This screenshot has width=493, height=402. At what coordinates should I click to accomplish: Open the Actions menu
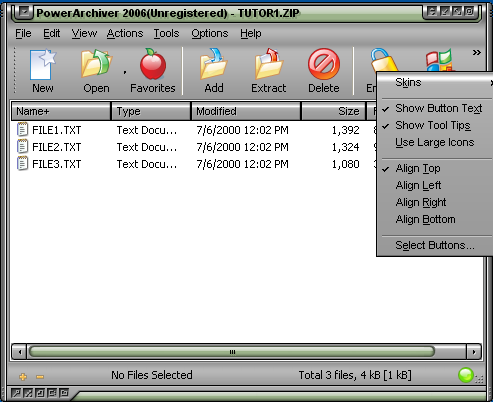[125, 33]
